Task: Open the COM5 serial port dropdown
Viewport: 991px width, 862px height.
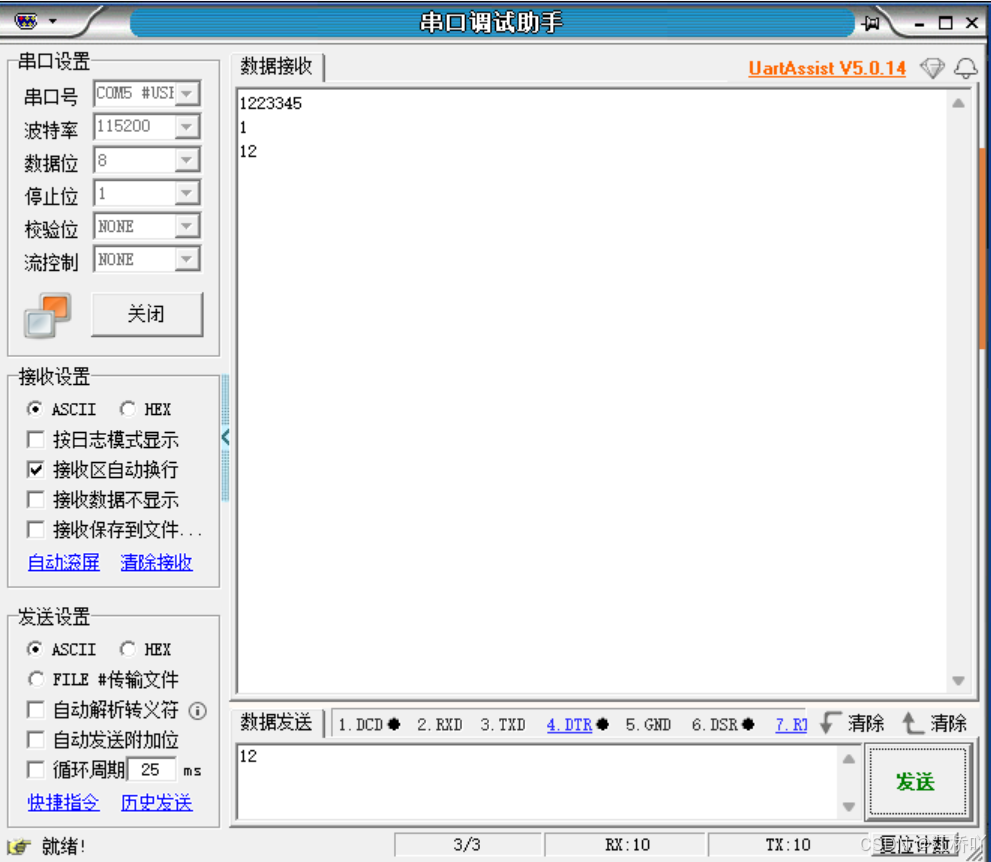Action: 186,94
